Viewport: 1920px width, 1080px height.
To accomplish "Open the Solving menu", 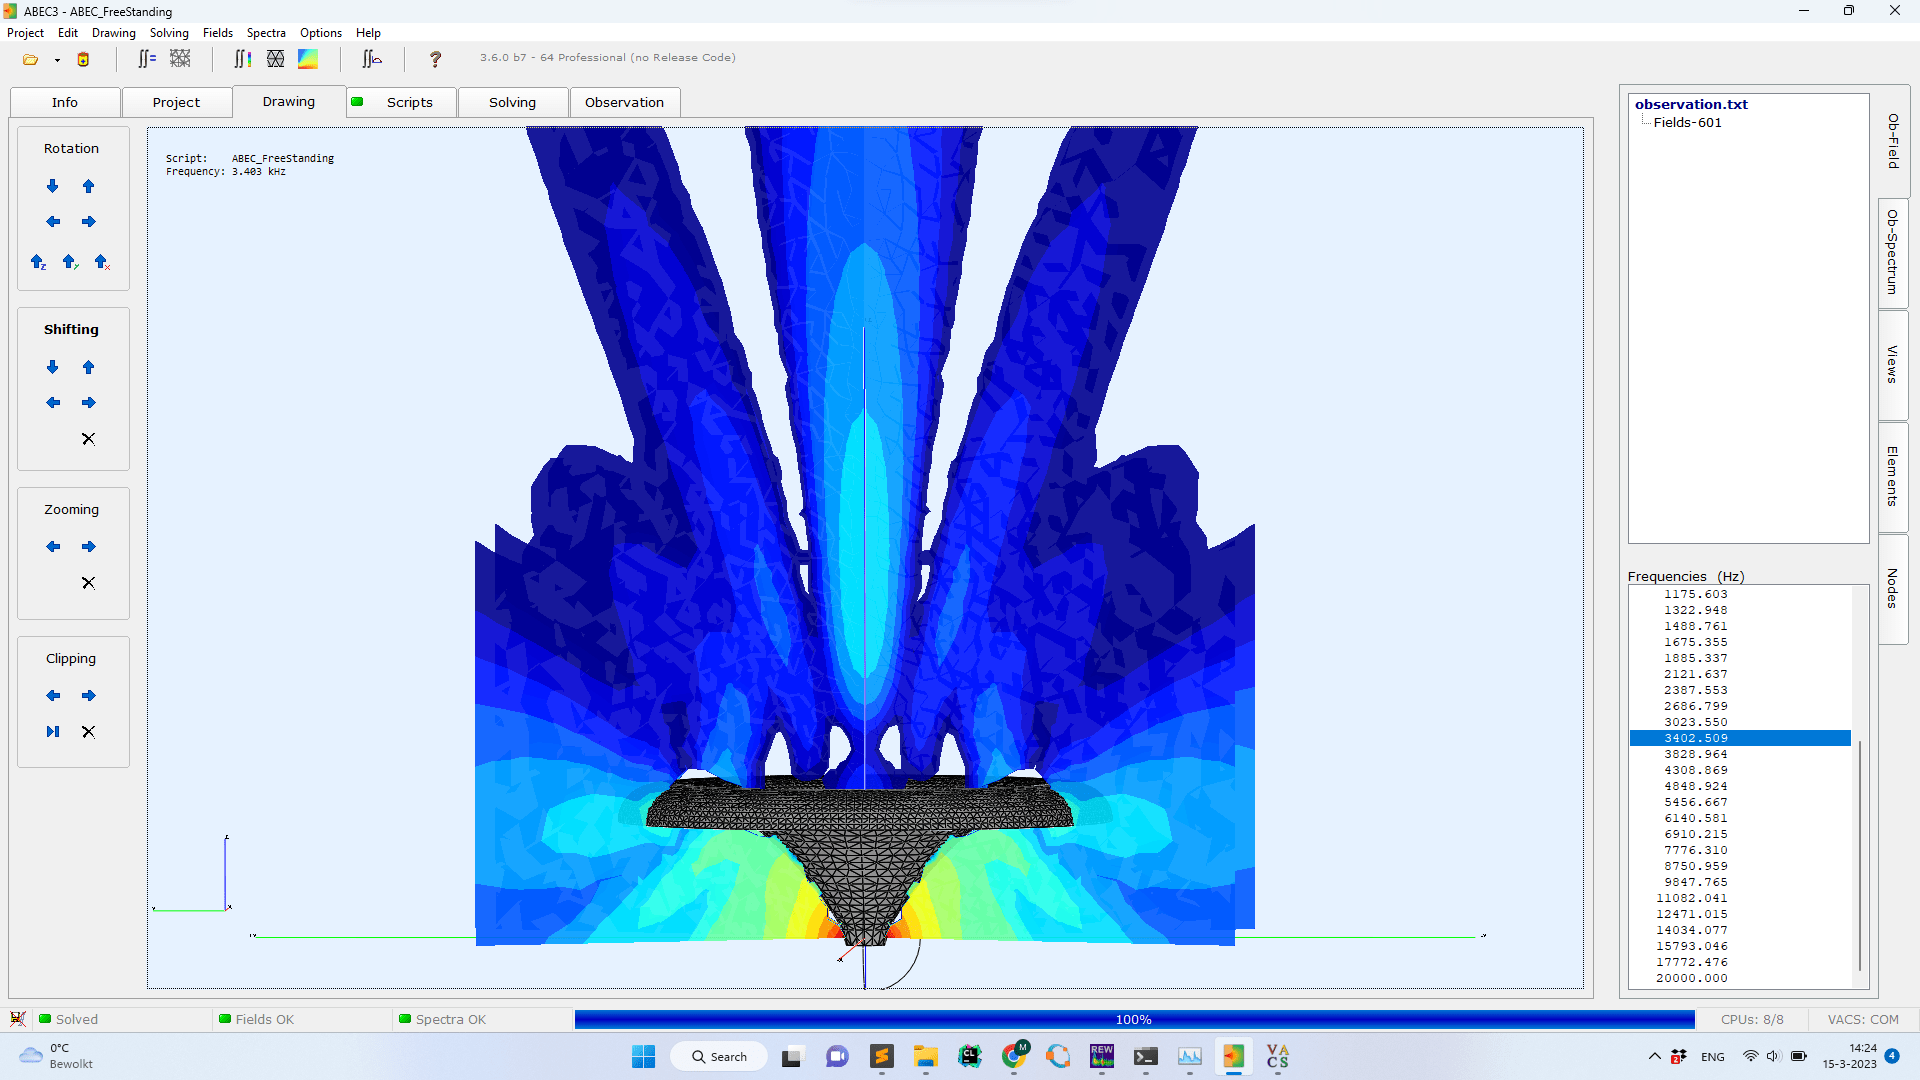I will (x=169, y=33).
